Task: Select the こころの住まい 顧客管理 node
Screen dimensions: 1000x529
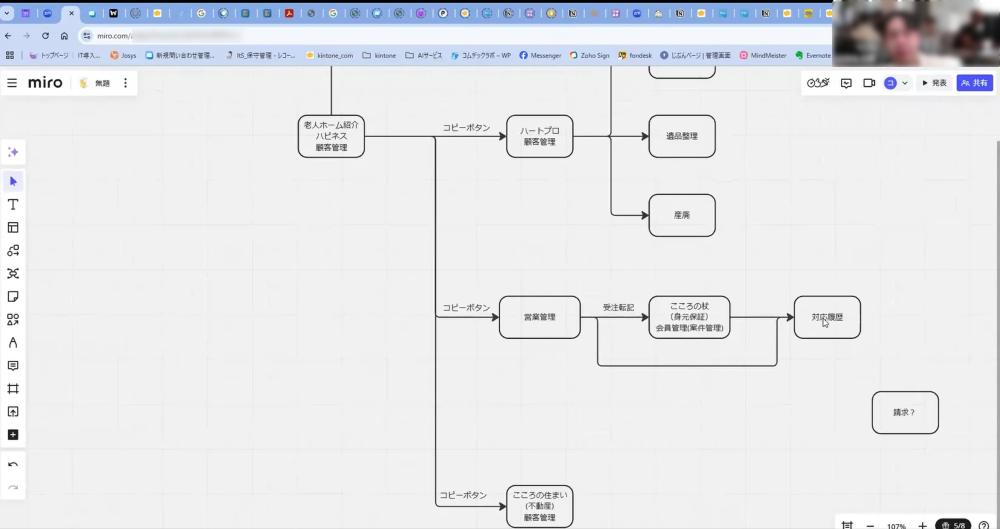Action: 540,506
